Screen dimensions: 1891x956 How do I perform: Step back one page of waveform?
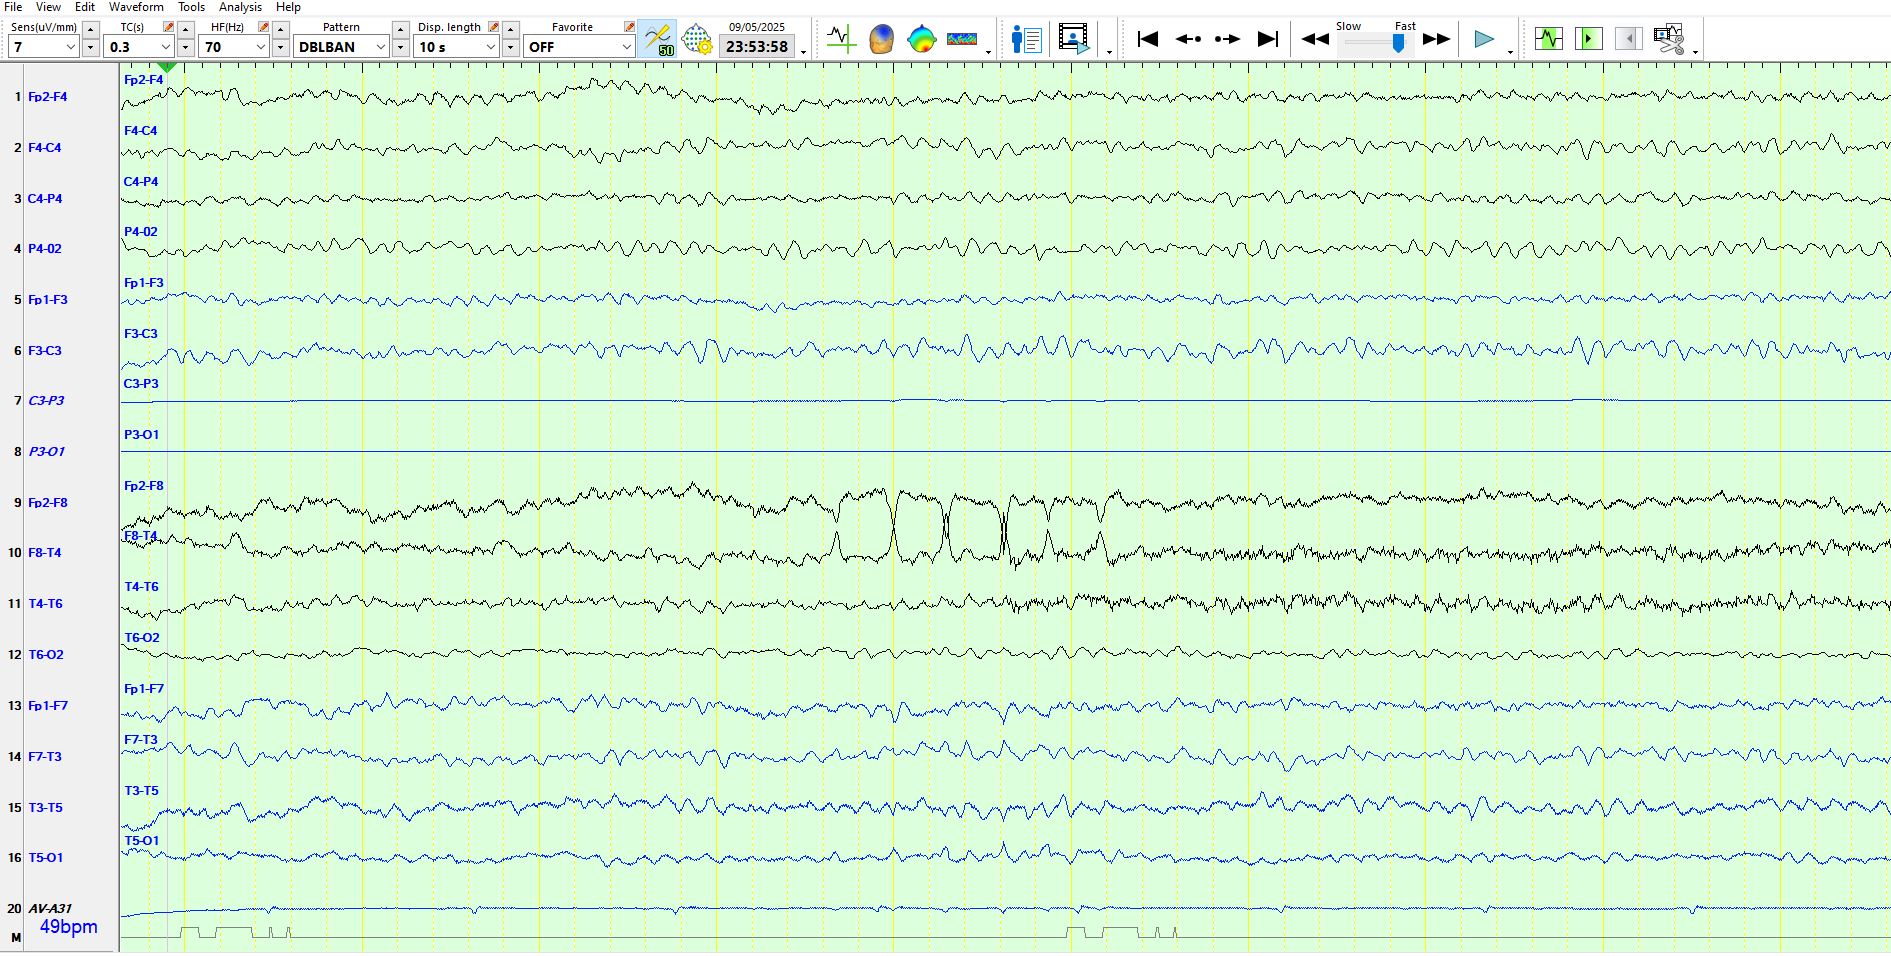pos(1188,39)
